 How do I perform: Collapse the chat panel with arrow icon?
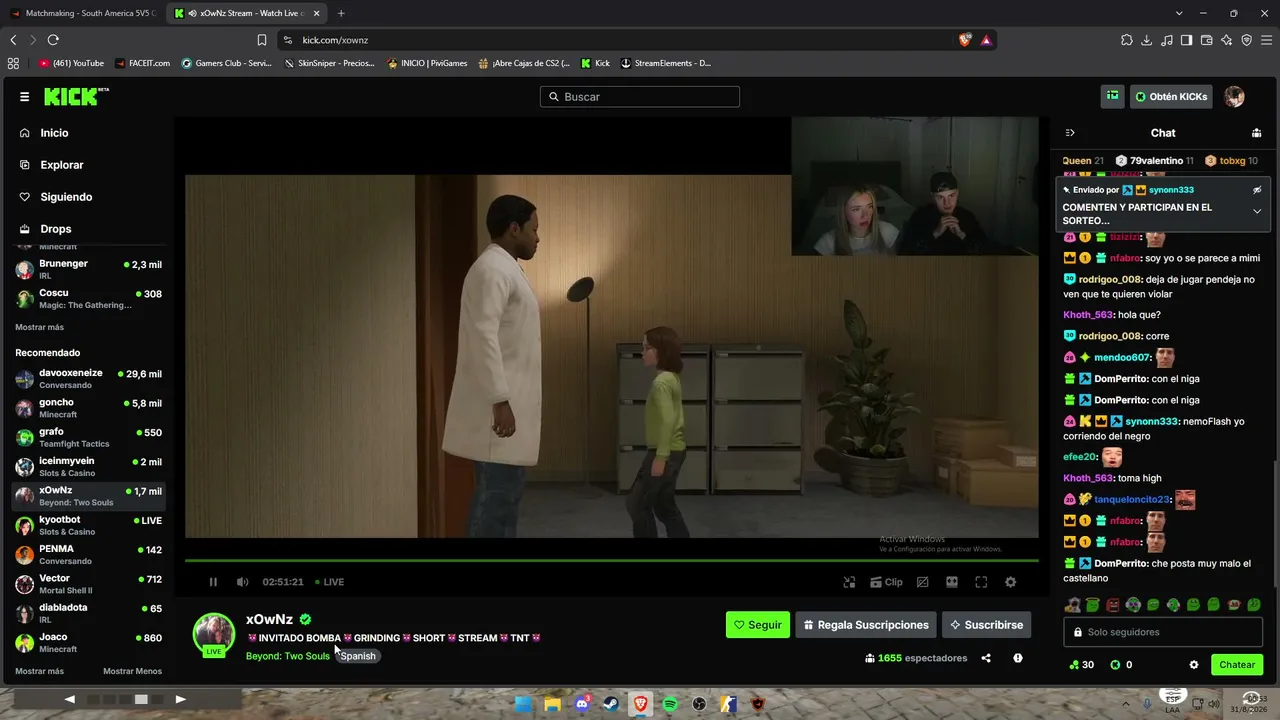pyautogui.click(x=1070, y=133)
